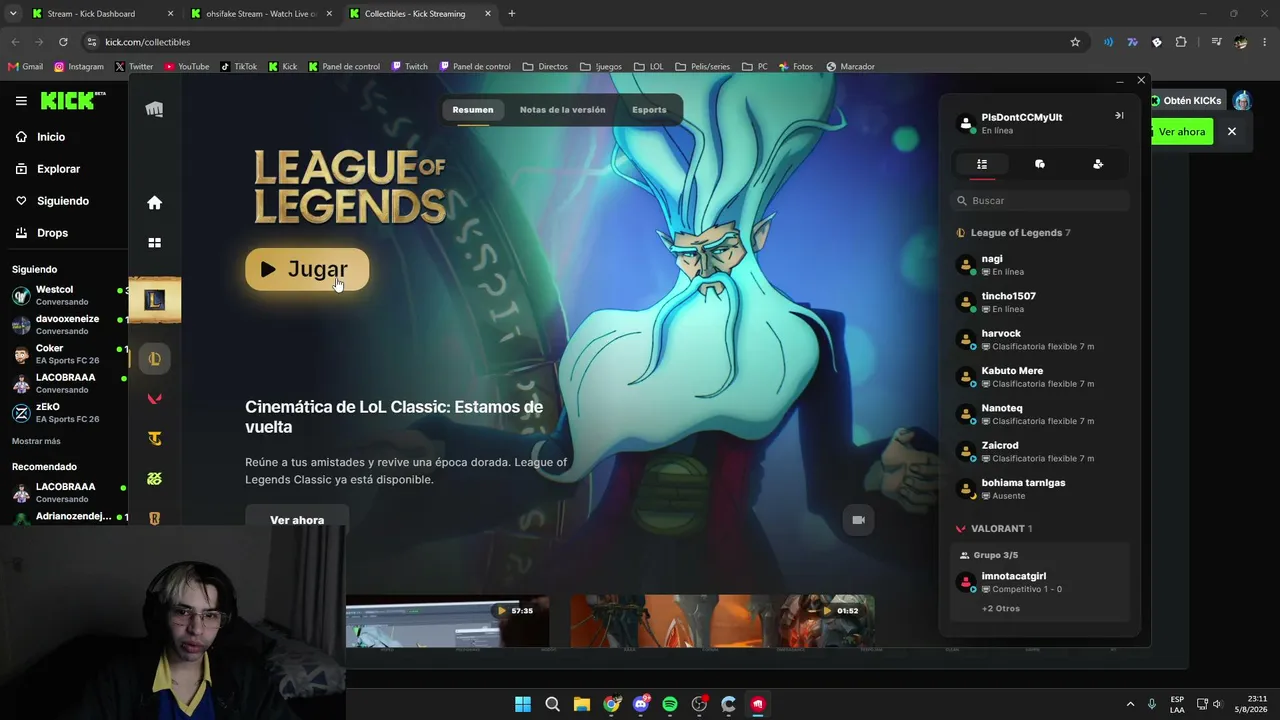
Task: Go to Riot Client home icon
Action: [x=154, y=203]
